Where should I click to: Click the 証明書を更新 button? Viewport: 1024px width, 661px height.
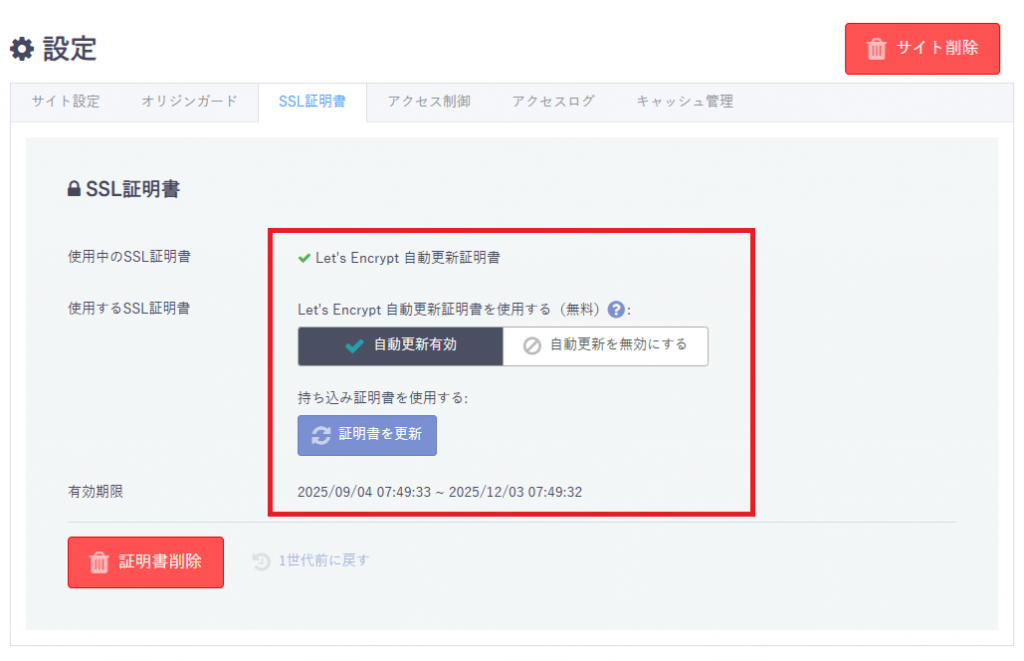point(367,435)
